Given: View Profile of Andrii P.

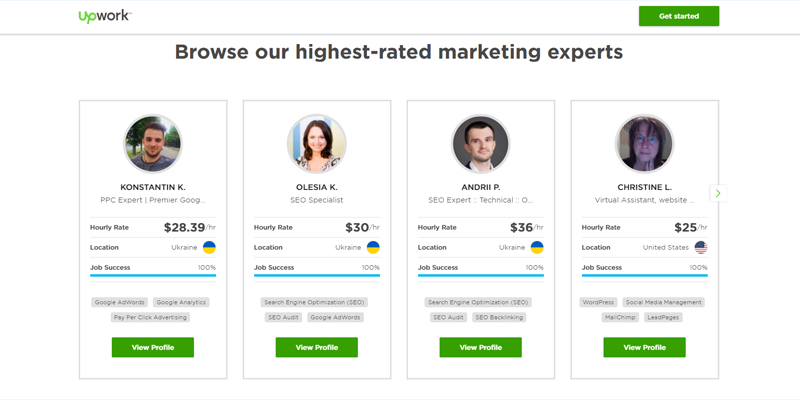Looking at the screenshot, I should tap(481, 347).
